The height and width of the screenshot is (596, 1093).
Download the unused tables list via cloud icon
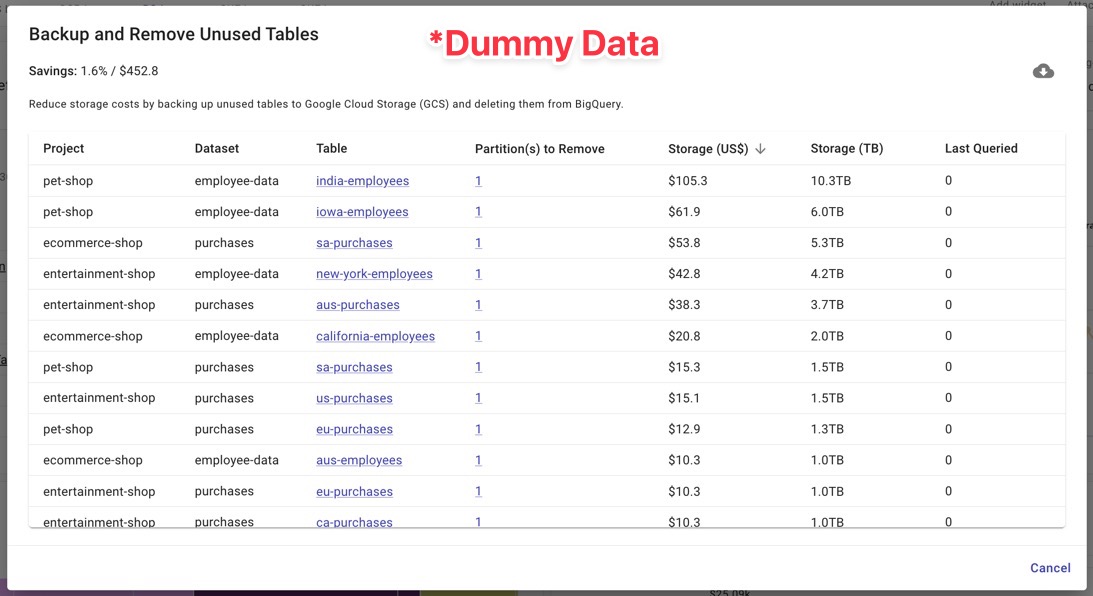click(x=1043, y=71)
